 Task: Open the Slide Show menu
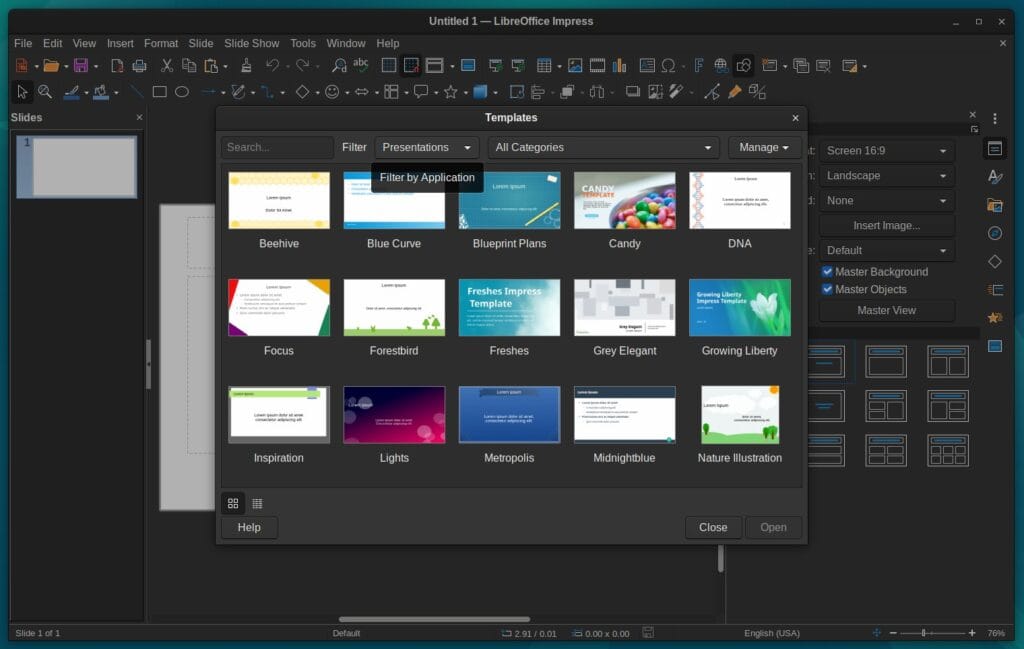(x=251, y=43)
